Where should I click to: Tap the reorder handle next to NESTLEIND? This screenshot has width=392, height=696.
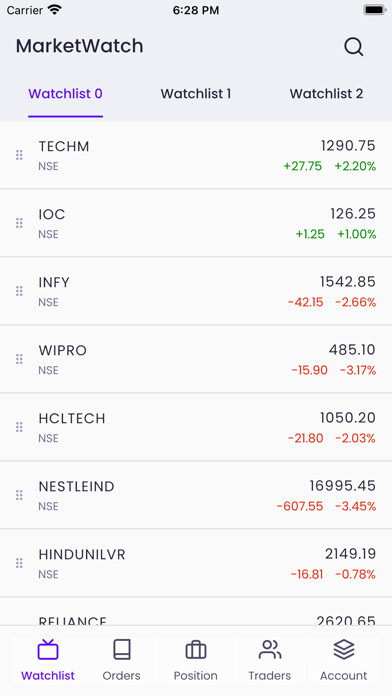click(19, 495)
